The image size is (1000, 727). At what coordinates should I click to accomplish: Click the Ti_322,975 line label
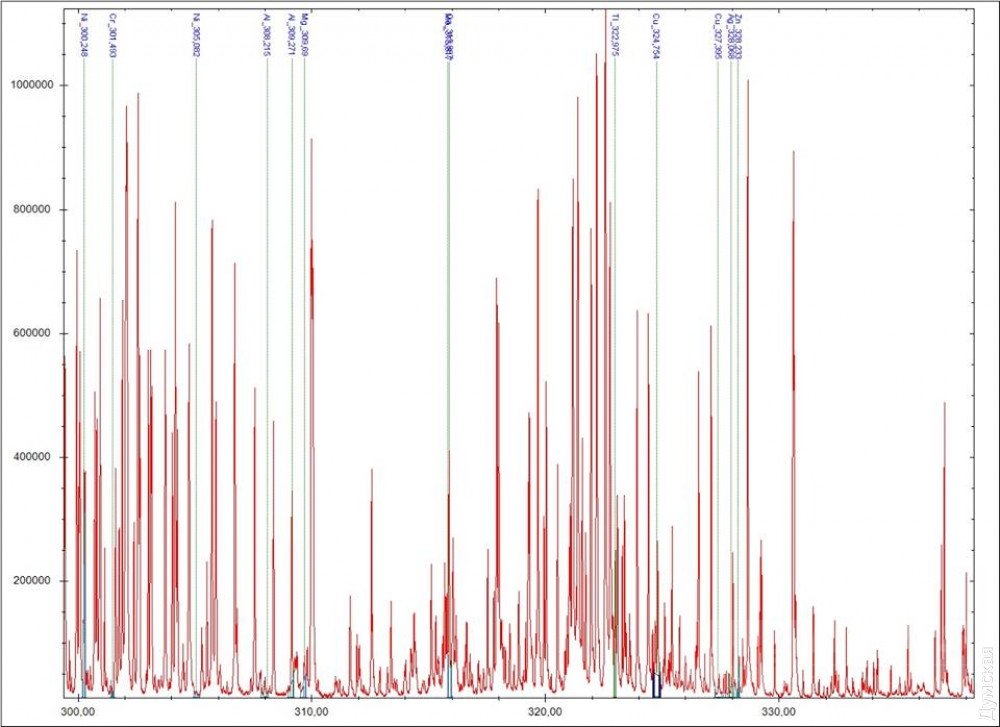[615, 35]
